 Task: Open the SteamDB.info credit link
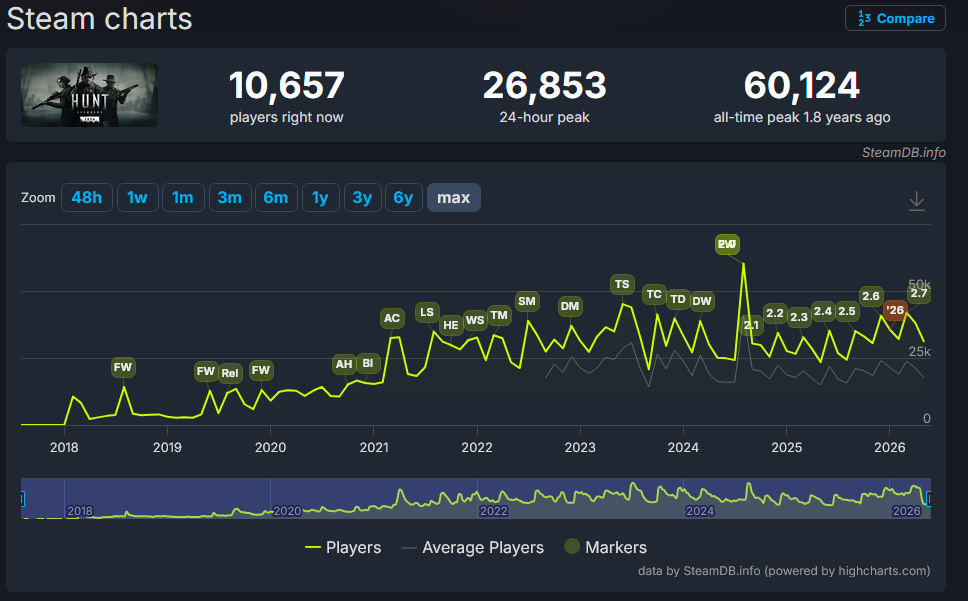coord(904,152)
